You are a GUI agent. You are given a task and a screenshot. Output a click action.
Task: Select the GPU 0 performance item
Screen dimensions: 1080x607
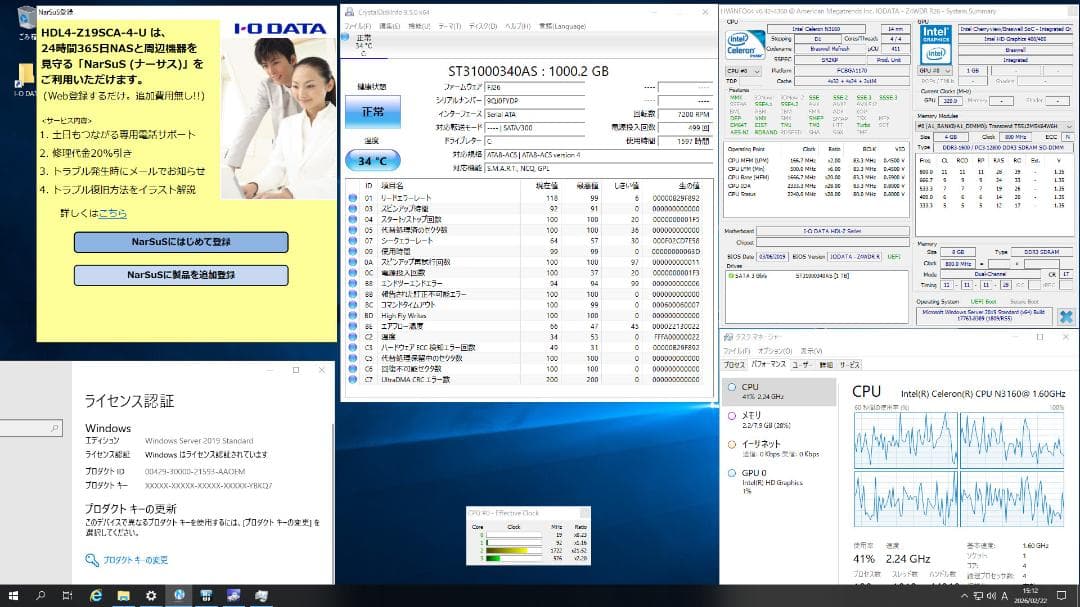[x=779, y=481]
